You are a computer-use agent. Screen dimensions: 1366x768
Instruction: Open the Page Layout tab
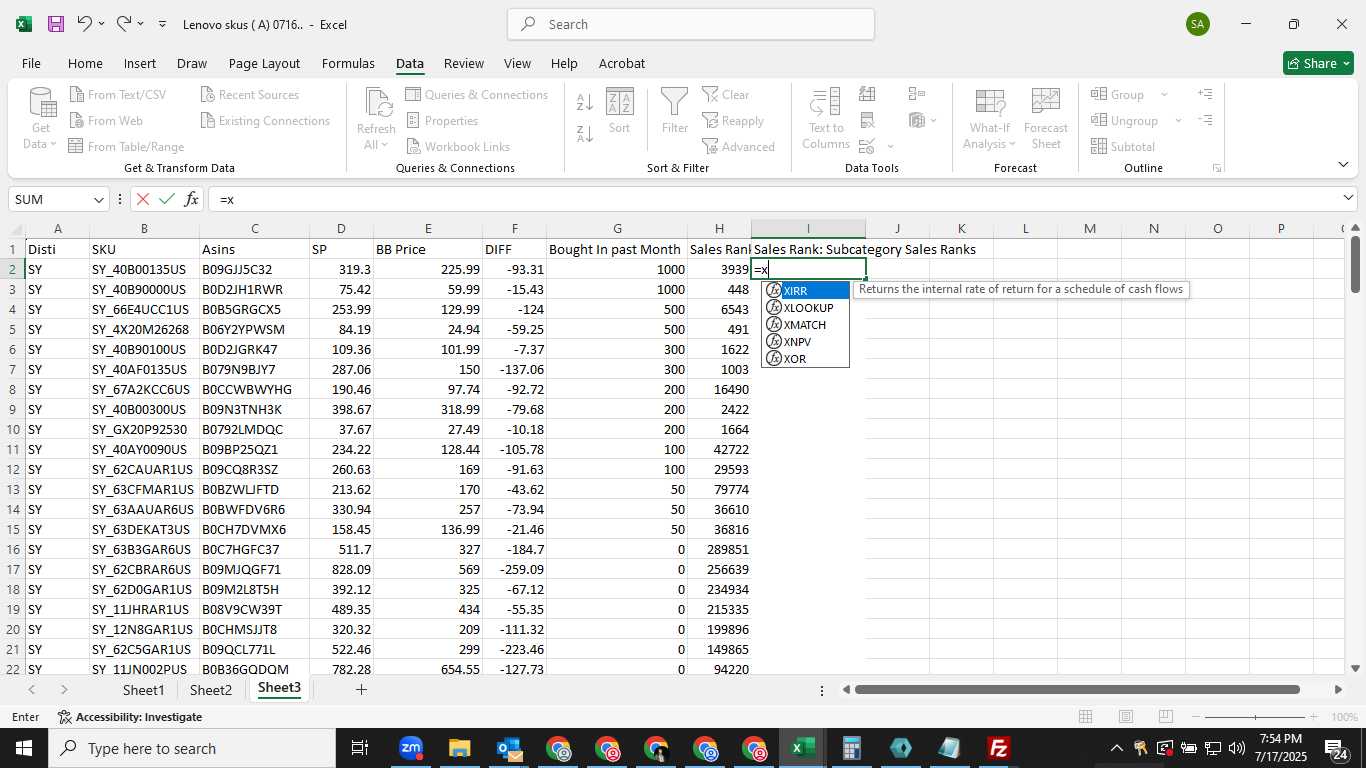264,63
